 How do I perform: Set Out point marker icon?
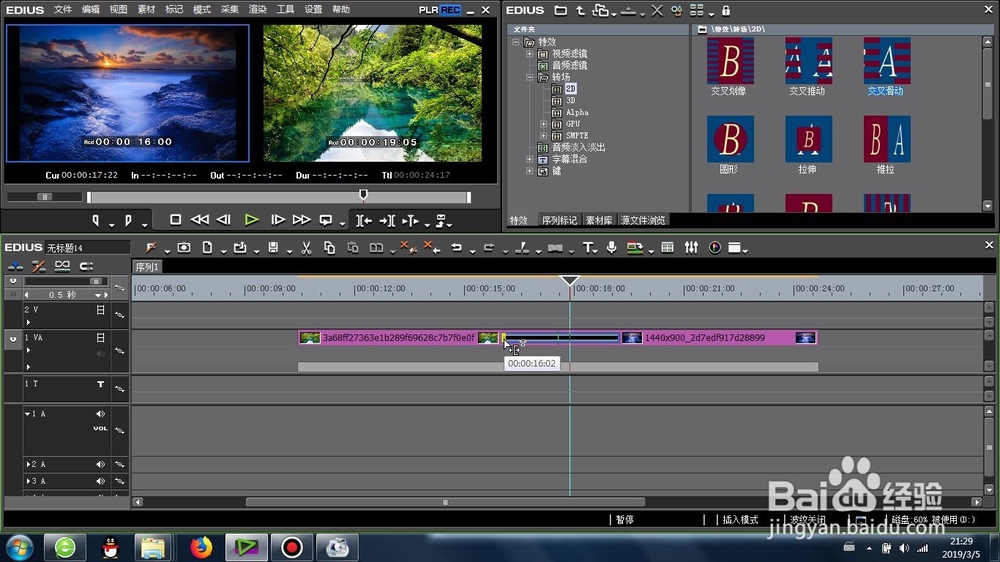(x=128, y=220)
